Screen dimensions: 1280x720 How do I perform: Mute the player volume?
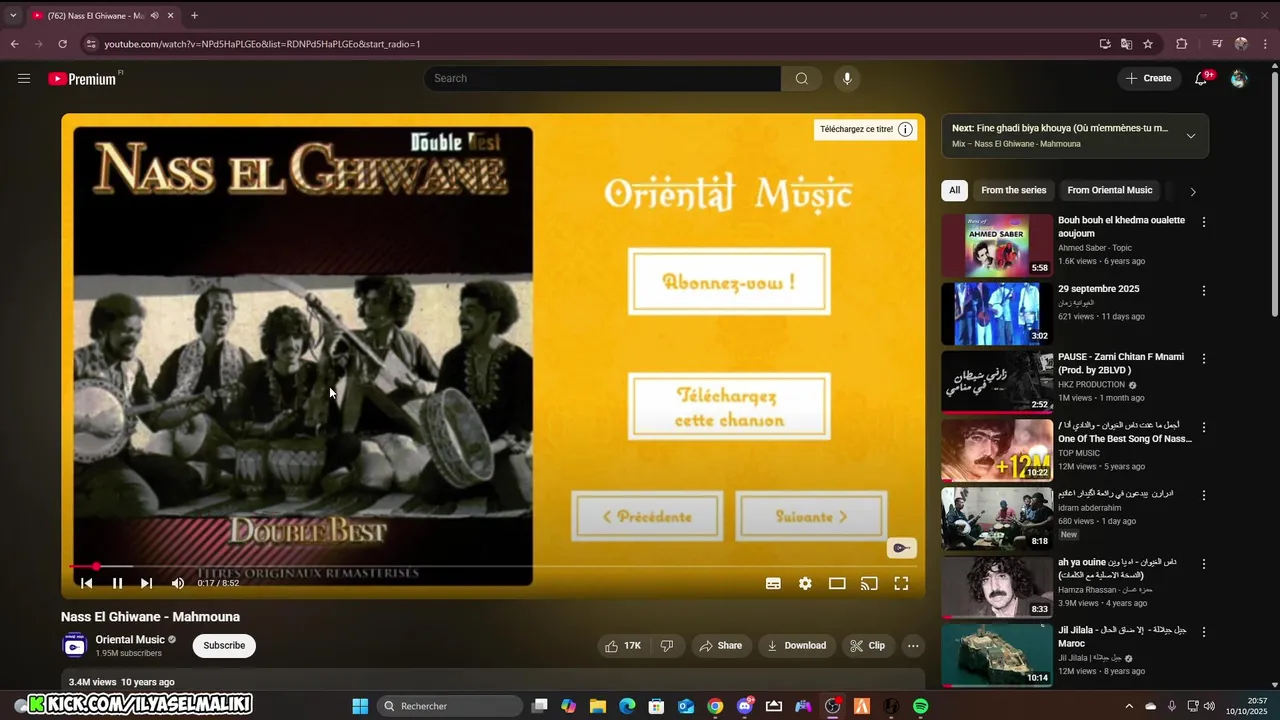point(178,583)
